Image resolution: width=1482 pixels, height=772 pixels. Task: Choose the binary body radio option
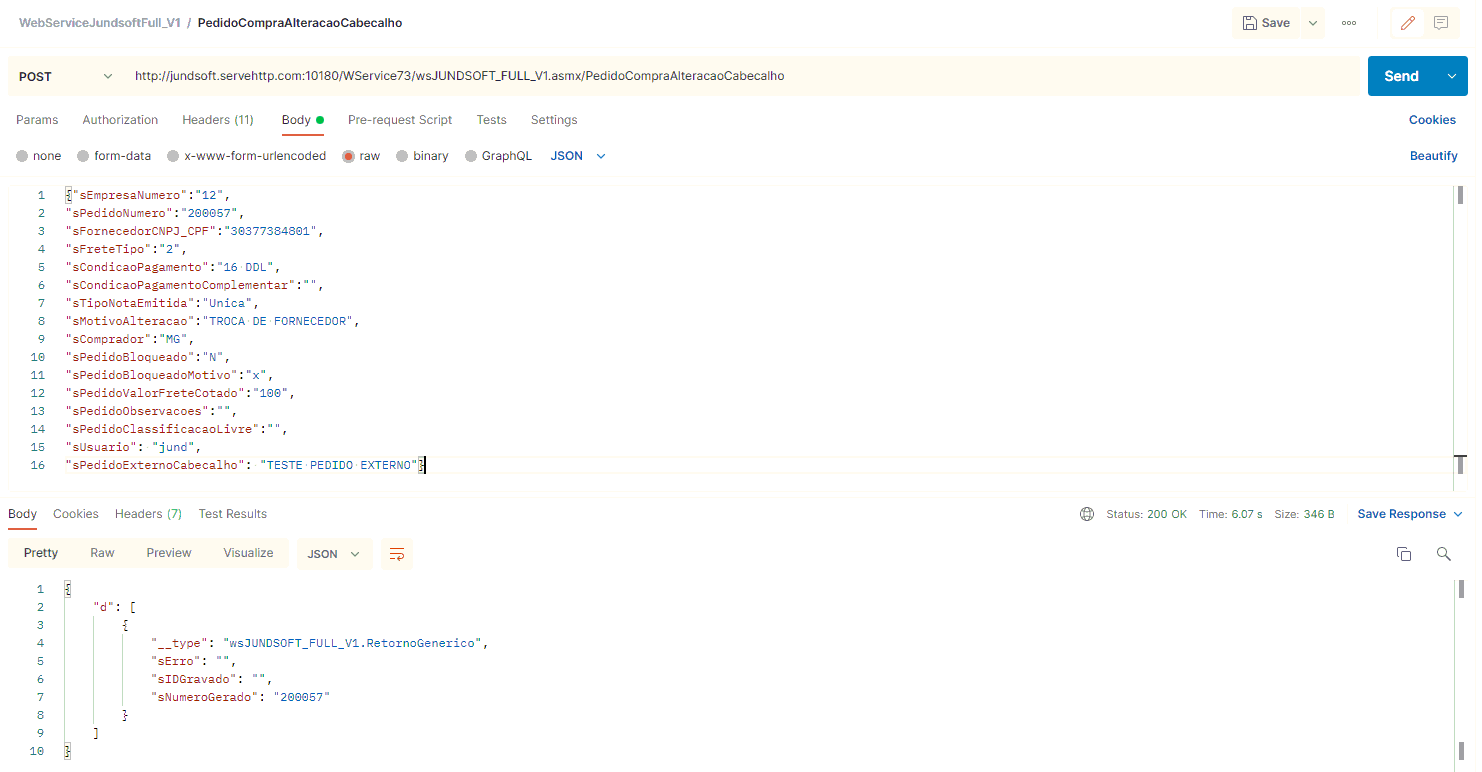[x=402, y=156]
